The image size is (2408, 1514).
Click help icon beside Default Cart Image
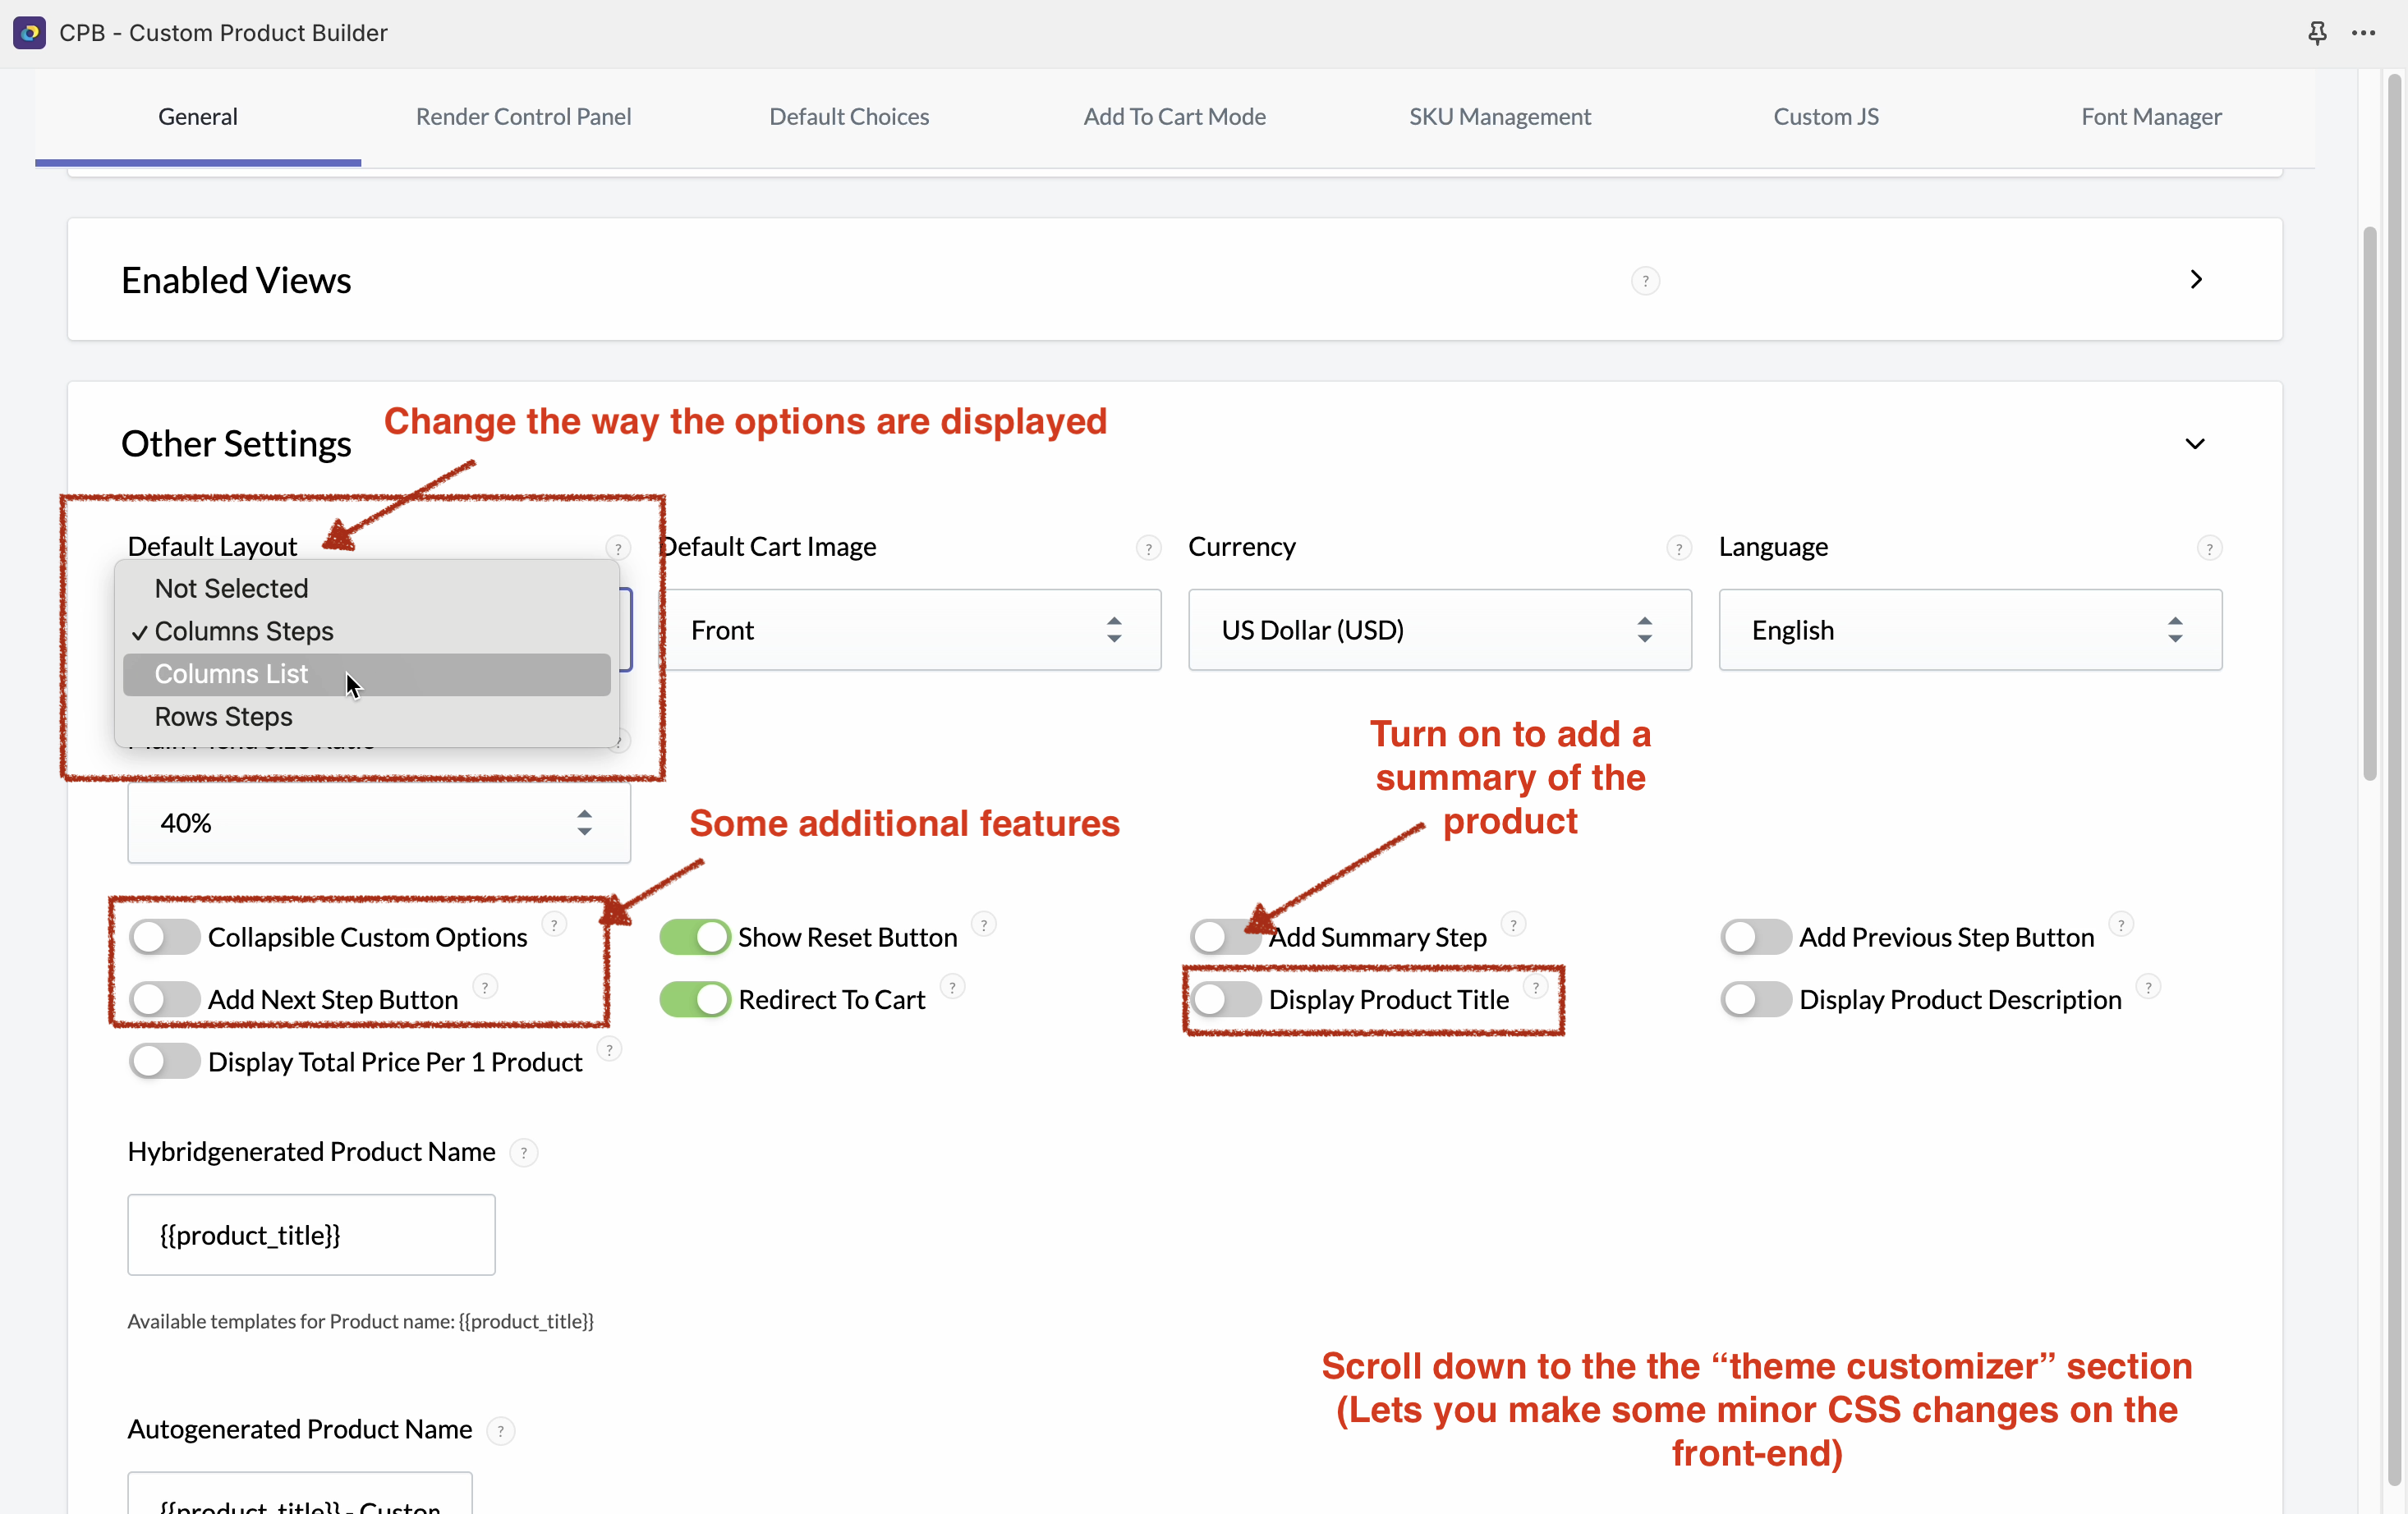tap(1148, 548)
